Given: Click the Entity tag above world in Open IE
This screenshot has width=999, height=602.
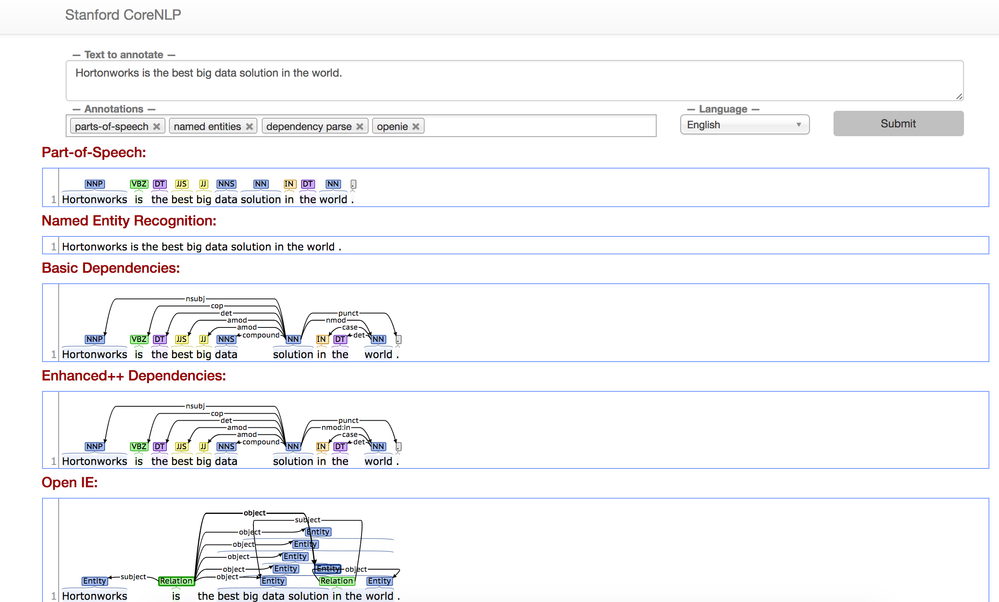Looking at the screenshot, I should 379,581.
